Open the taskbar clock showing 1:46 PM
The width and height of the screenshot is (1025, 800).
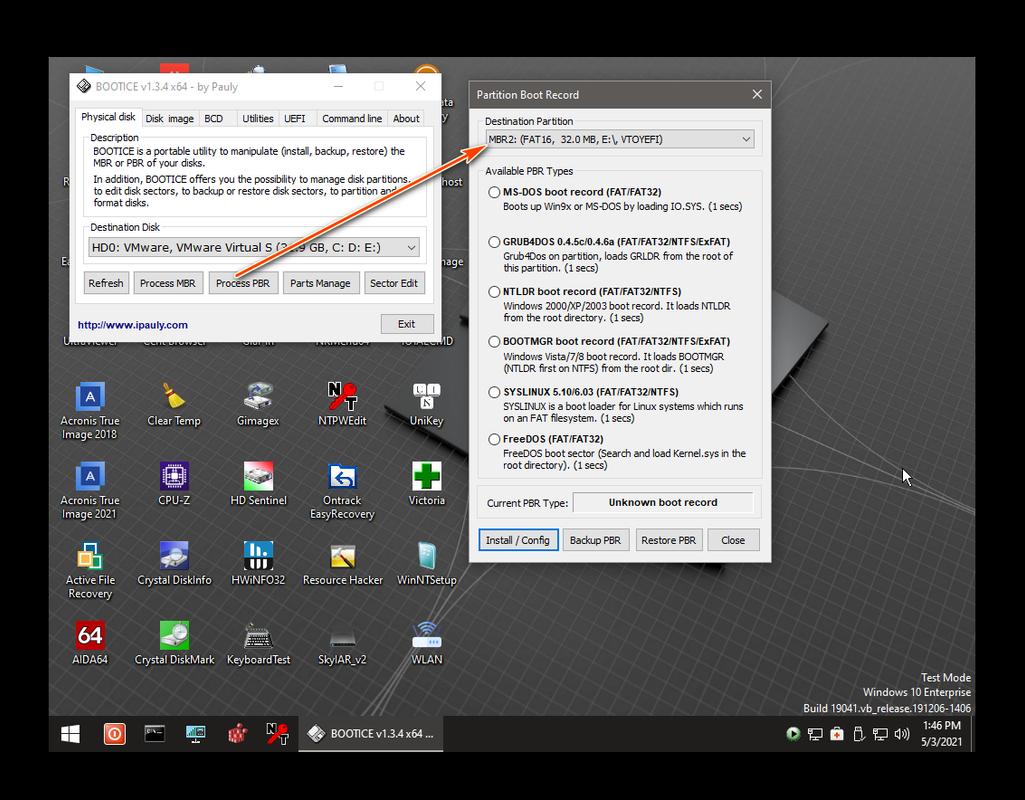(941, 734)
